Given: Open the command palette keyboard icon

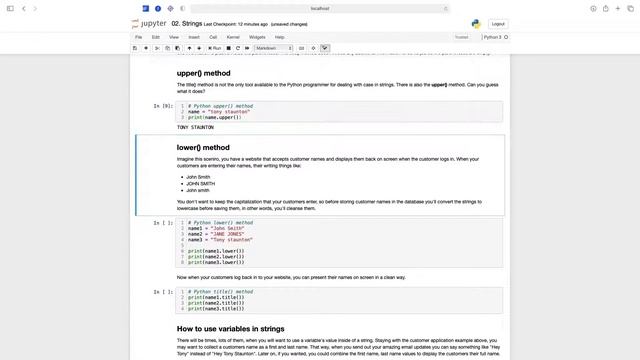Looking at the screenshot, I should click(302, 48).
